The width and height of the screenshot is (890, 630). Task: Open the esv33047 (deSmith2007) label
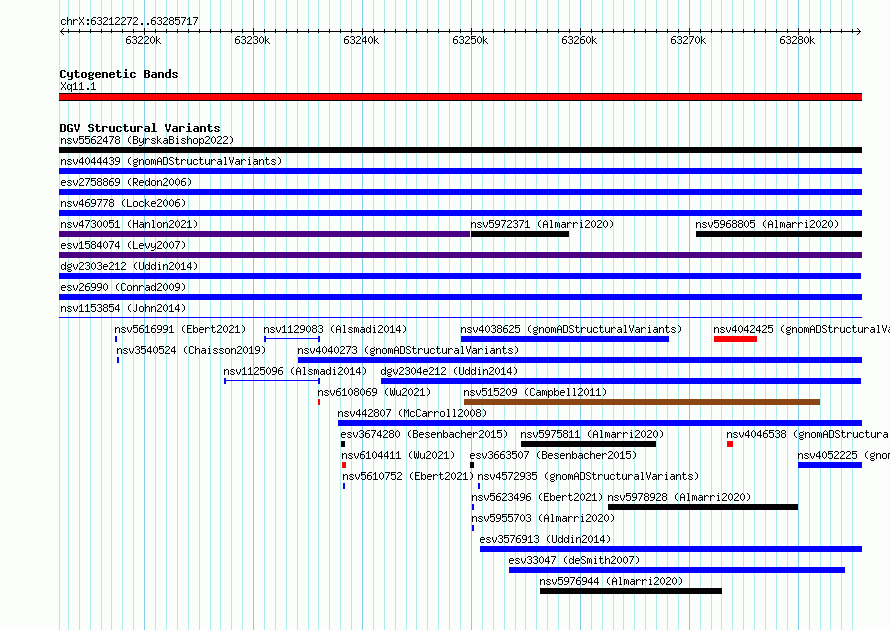(574, 560)
